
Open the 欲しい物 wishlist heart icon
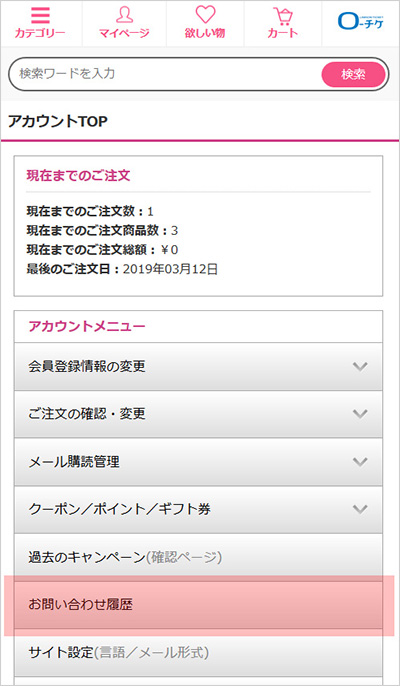[x=205, y=15]
